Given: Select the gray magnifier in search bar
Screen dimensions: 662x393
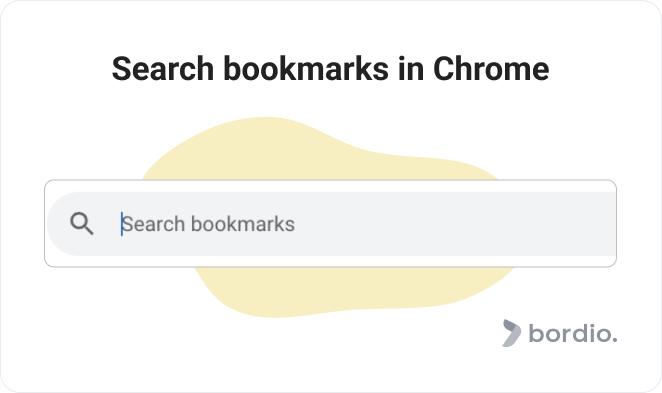Looking at the screenshot, I should point(81,223).
